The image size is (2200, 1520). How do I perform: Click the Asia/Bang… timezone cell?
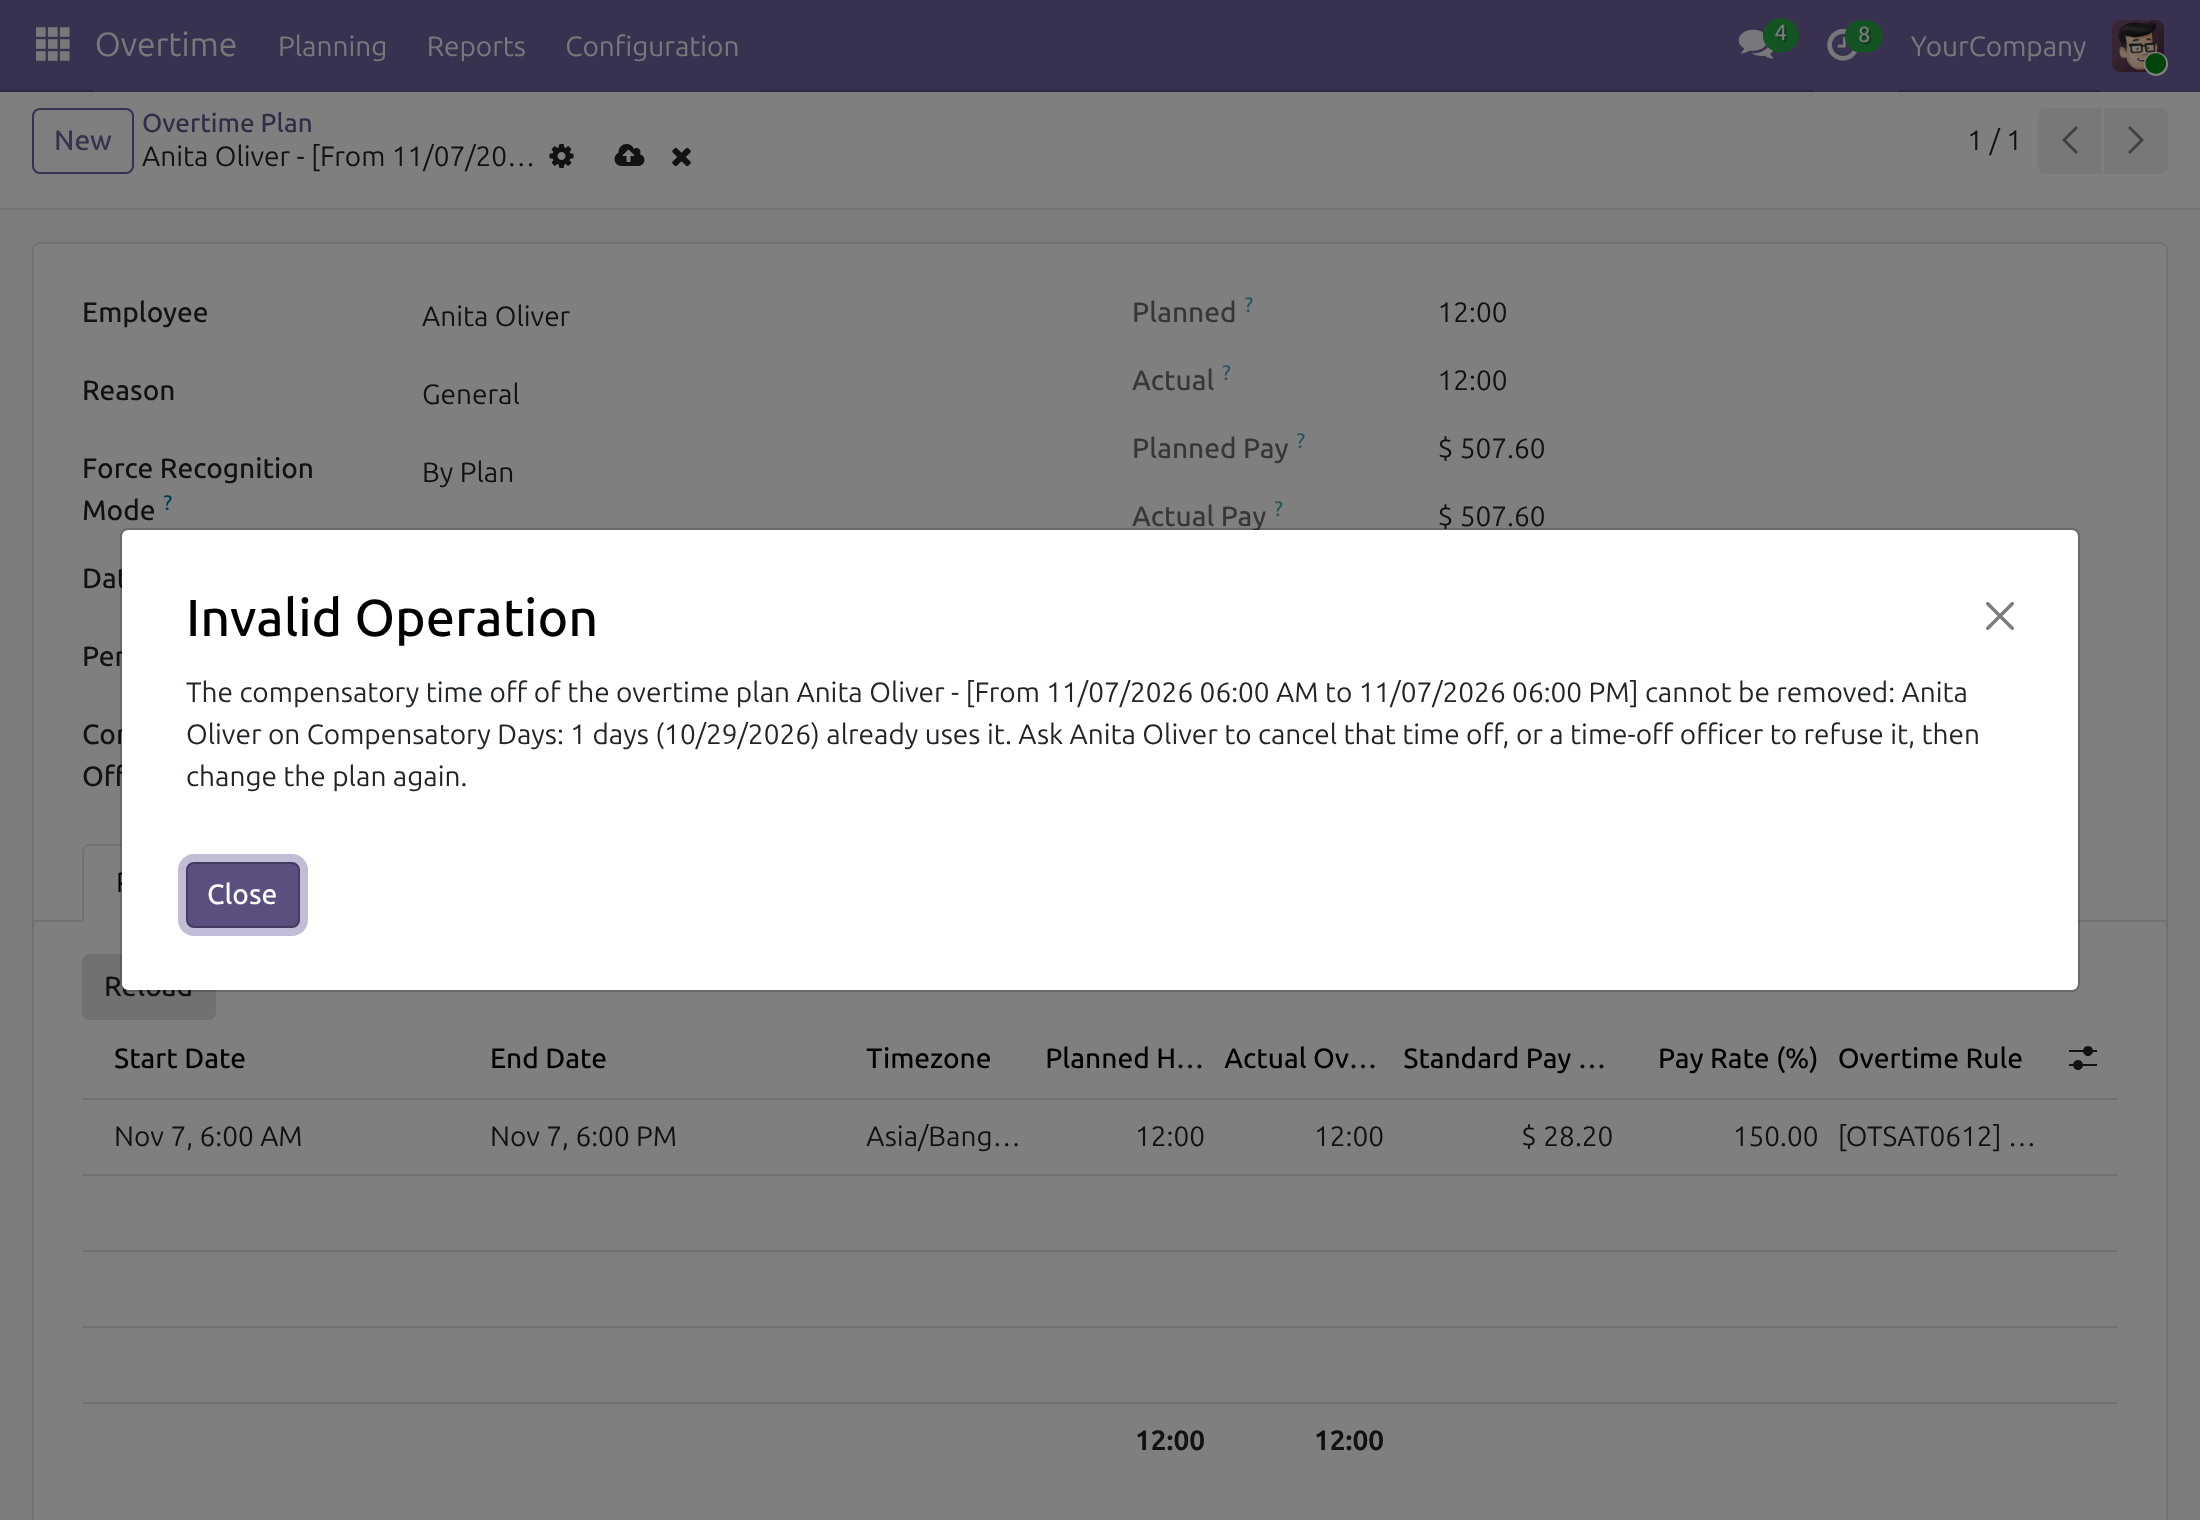[943, 1136]
